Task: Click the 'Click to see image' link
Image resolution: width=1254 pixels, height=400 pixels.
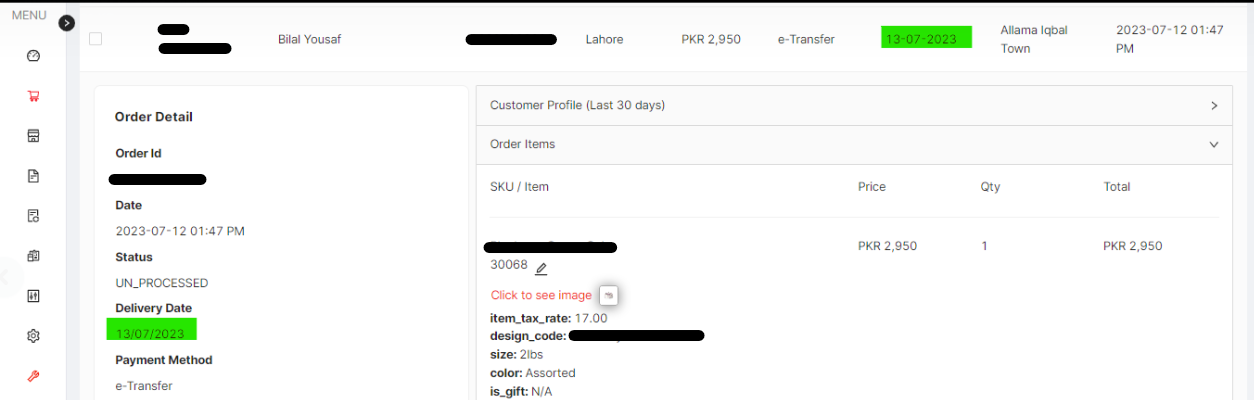Action: (541, 295)
